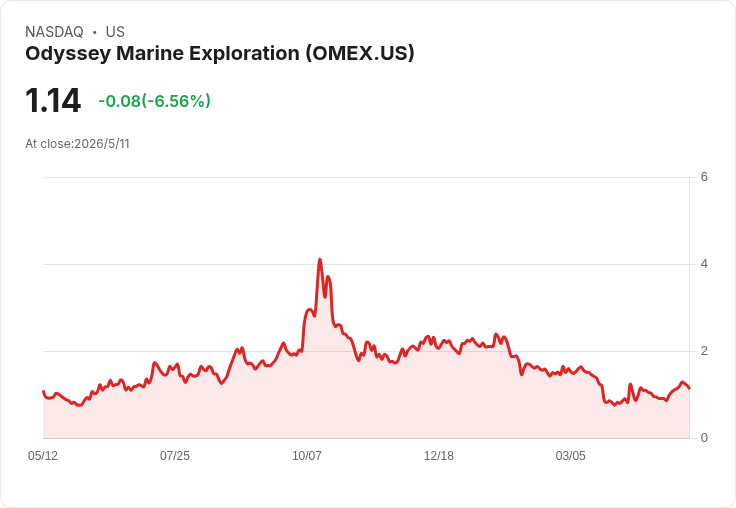Viewport: 736px width, 508px height.
Task: Click the 10/07 x-axis date label
Action: click(x=307, y=456)
